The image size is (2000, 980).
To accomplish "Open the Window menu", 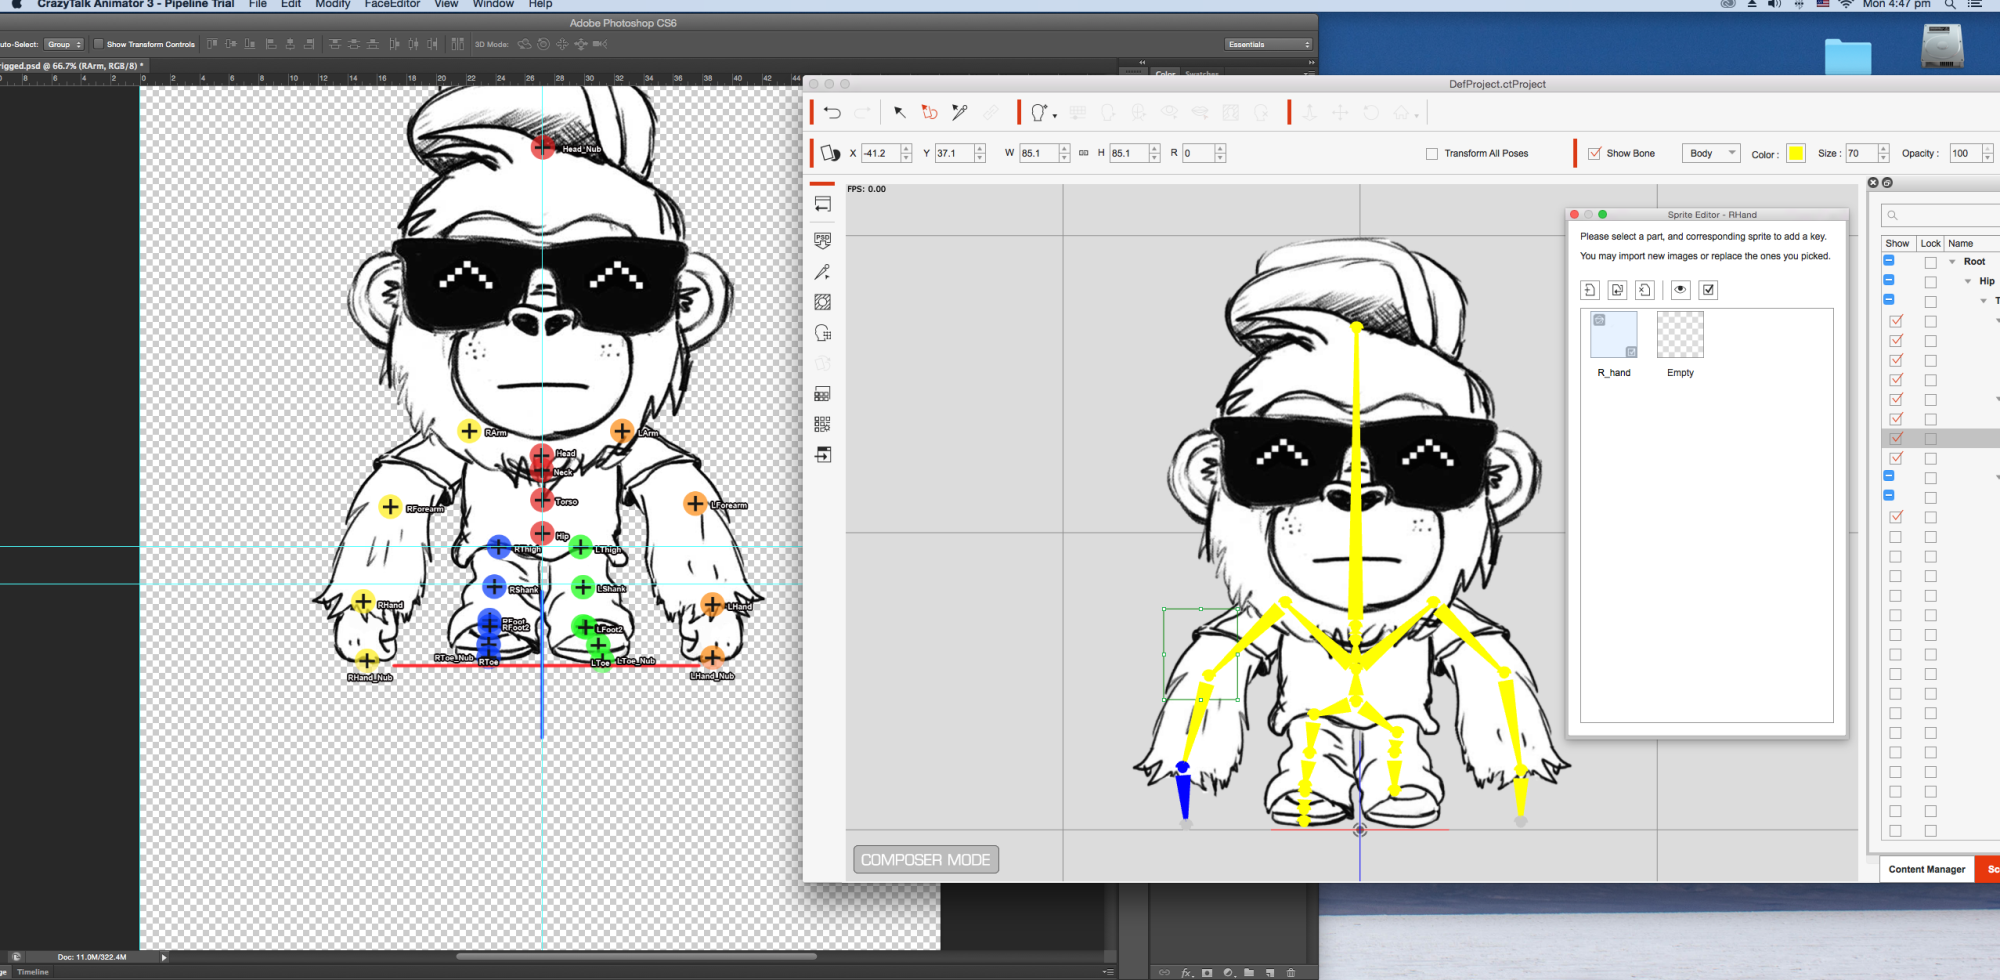I will [493, 4].
